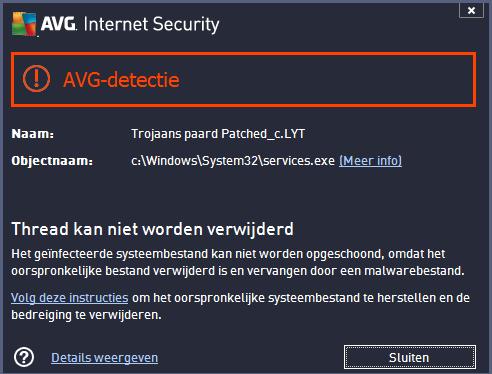Click Thread kan niet worden verwijderd heading

(153, 229)
